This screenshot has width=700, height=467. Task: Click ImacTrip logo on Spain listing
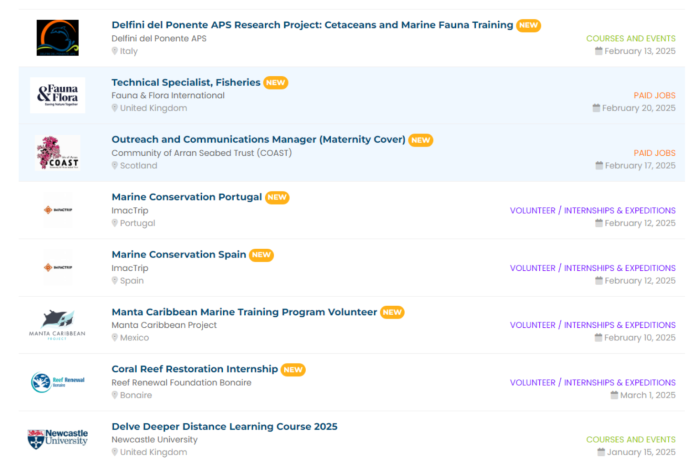coord(58,267)
